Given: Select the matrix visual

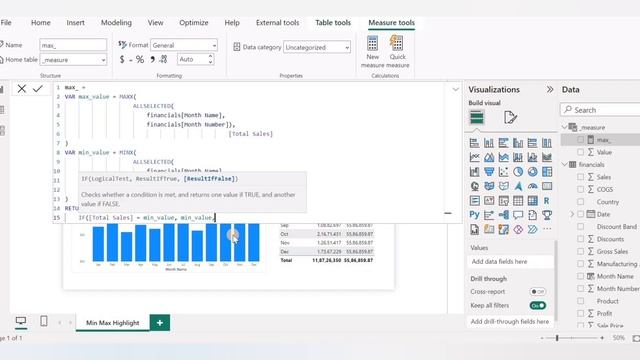Looking at the screenshot, I should pyautogui.click(x=532, y=200).
